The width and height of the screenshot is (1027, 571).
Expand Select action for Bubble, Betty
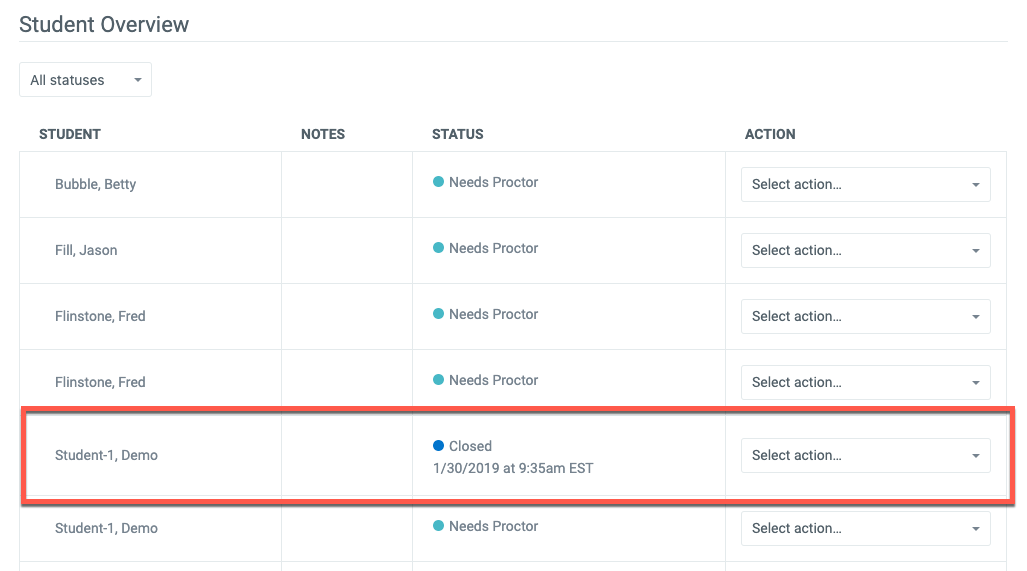pos(865,185)
